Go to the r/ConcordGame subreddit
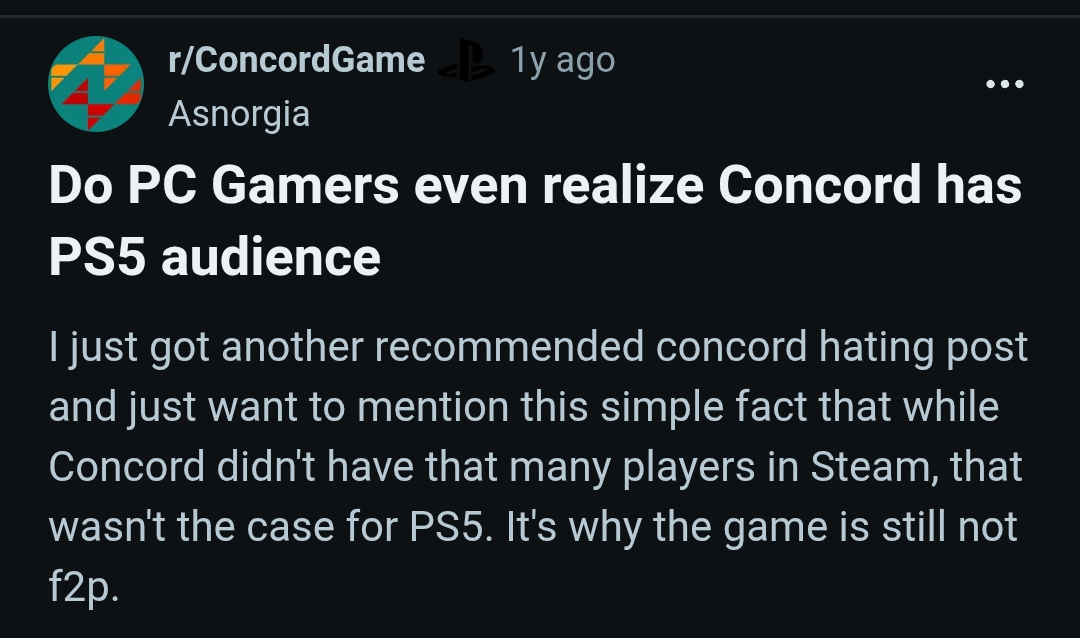1080x638 pixels. tap(297, 61)
